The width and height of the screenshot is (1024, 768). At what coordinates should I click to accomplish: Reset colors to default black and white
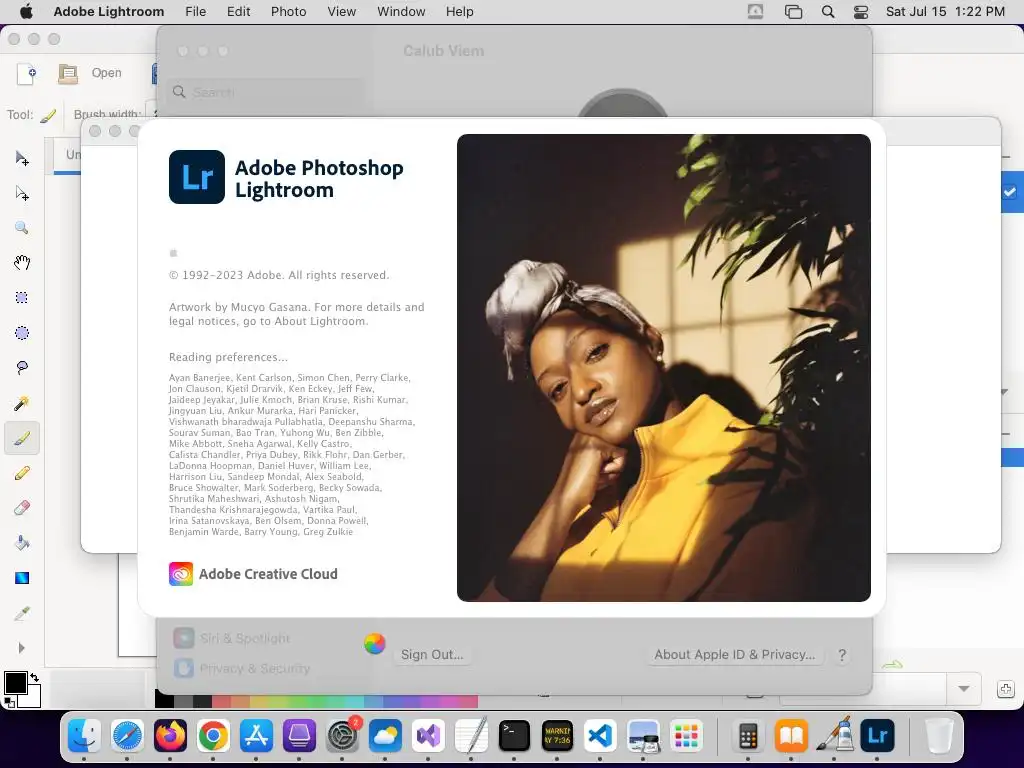[8, 703]
